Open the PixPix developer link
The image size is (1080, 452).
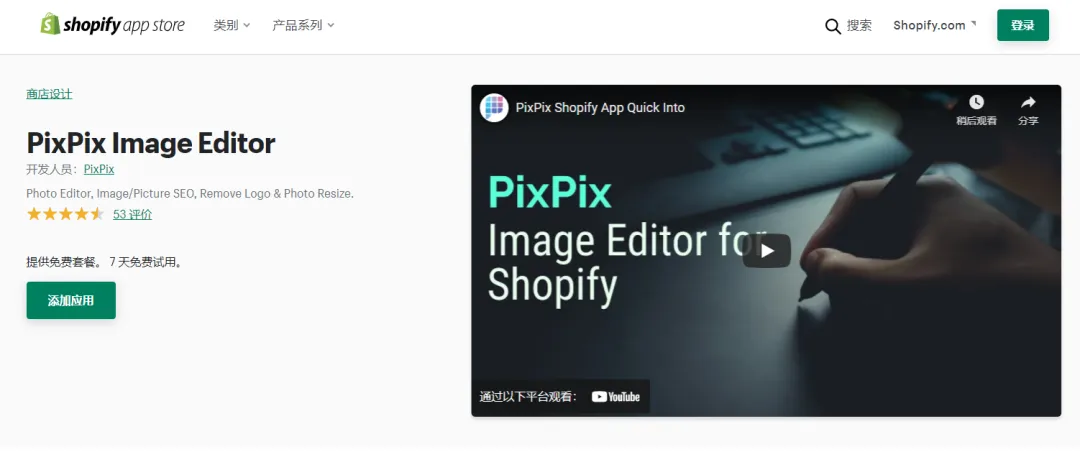coord(99,169)
